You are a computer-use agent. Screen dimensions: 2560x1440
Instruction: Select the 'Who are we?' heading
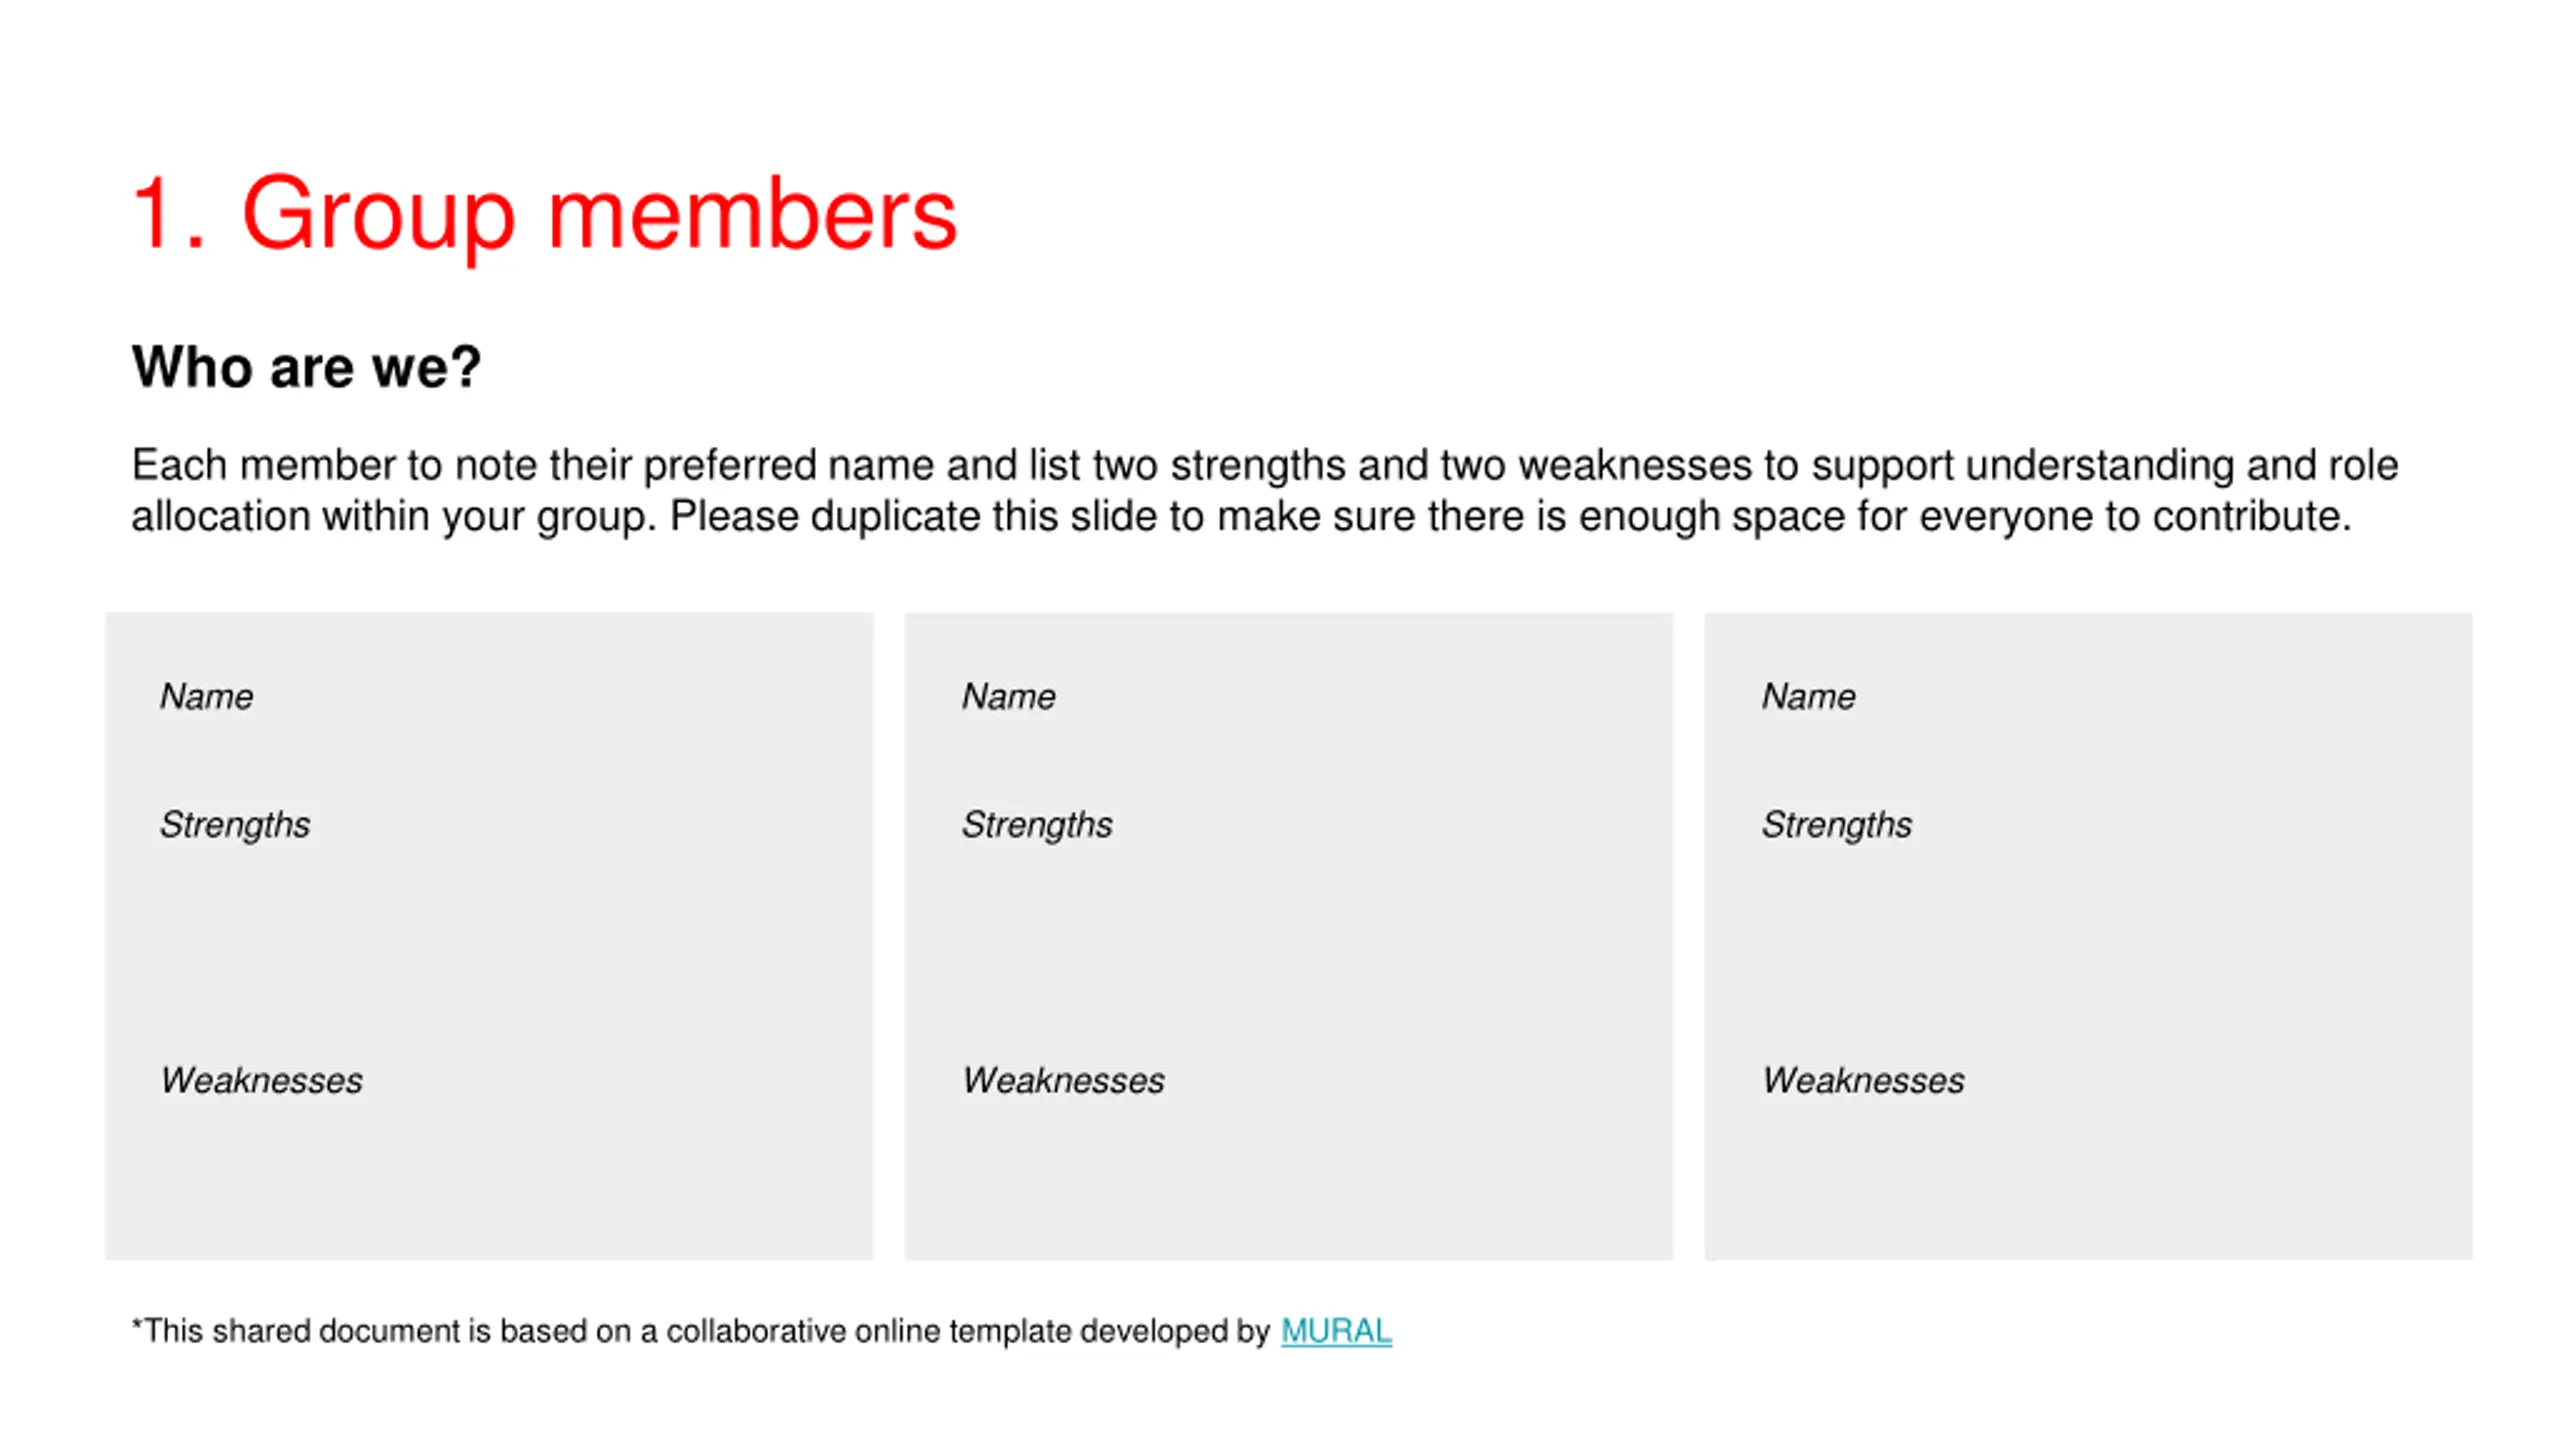pos(306,367)
